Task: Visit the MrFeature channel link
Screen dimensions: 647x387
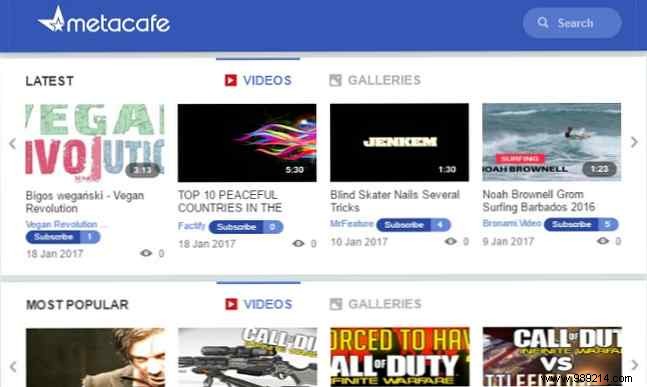Action: (352, 223)
